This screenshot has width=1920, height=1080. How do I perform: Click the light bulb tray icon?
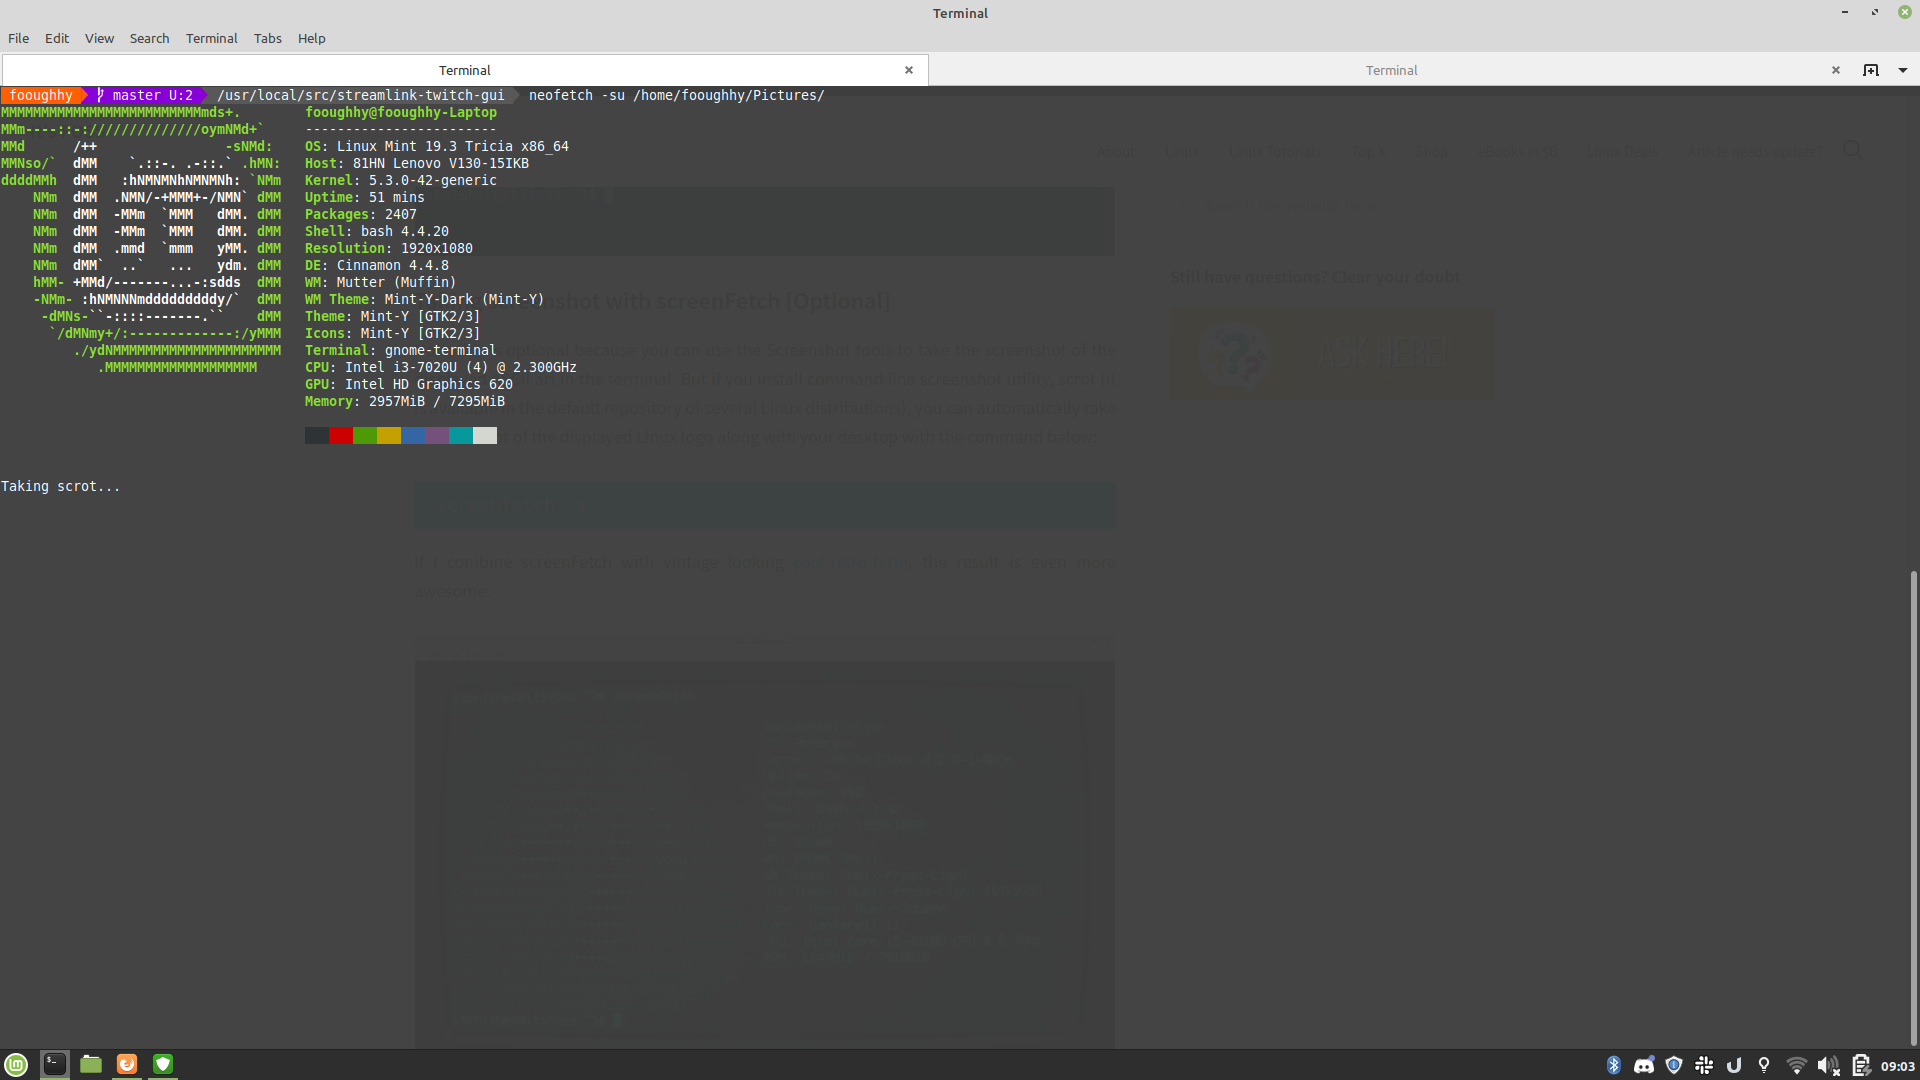(1764, 1066)
